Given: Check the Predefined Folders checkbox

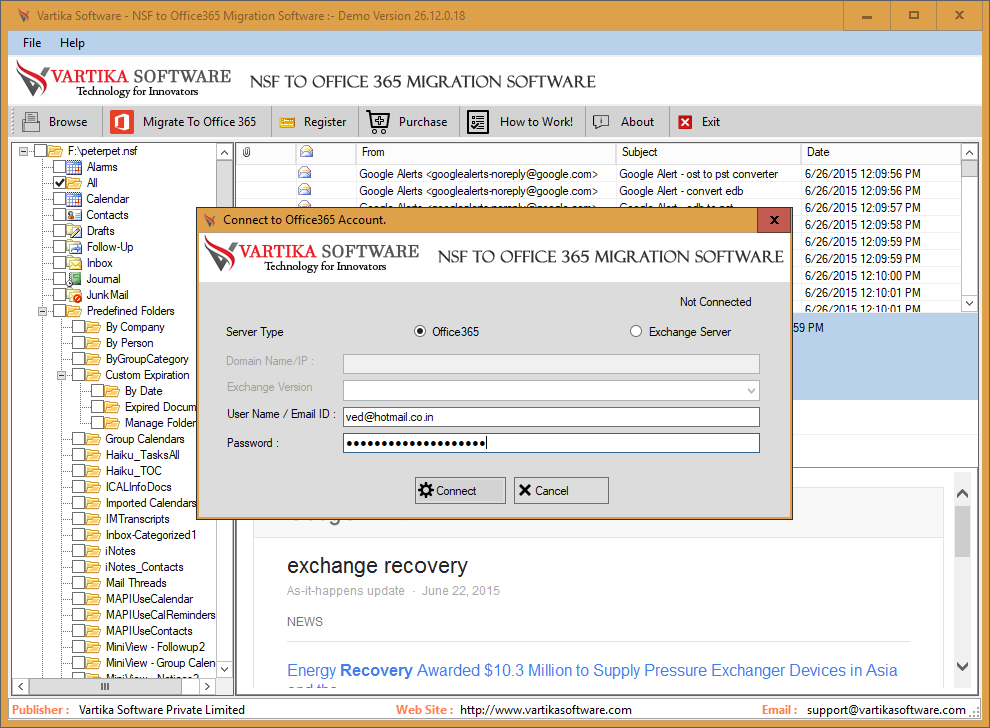Looking at the screenshot, I should (x=59, y=311).
